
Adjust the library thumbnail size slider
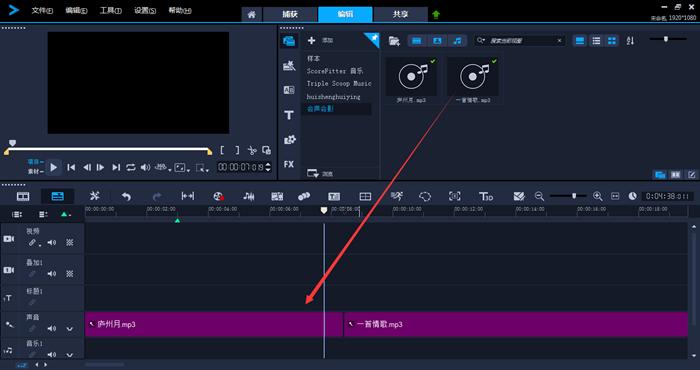(x=666, y=39)
